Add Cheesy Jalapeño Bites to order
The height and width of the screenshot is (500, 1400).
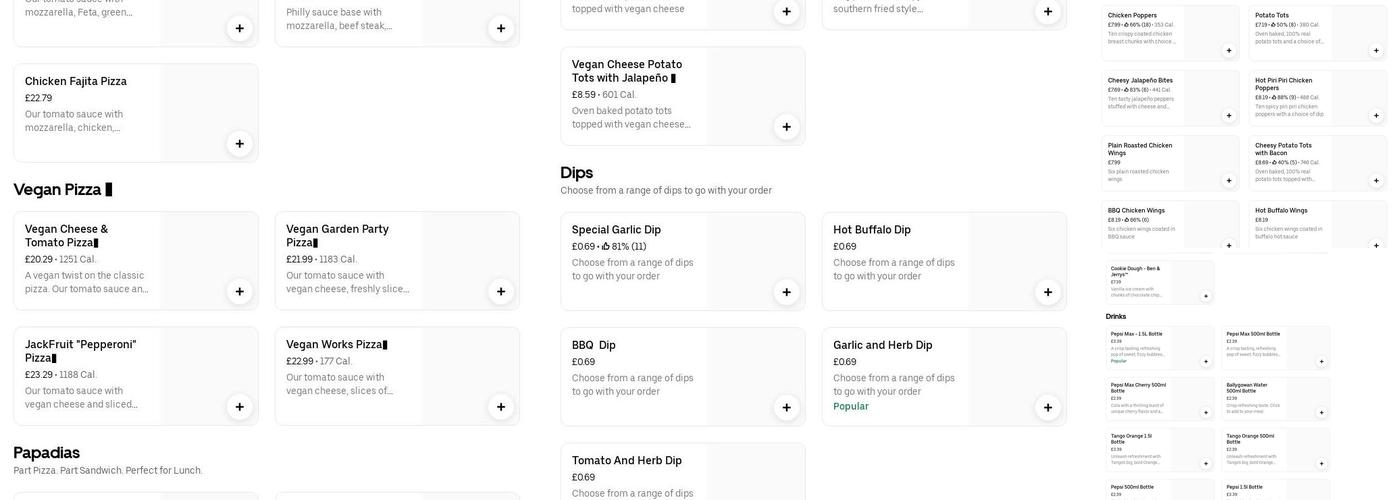(x=1229, y=116)
